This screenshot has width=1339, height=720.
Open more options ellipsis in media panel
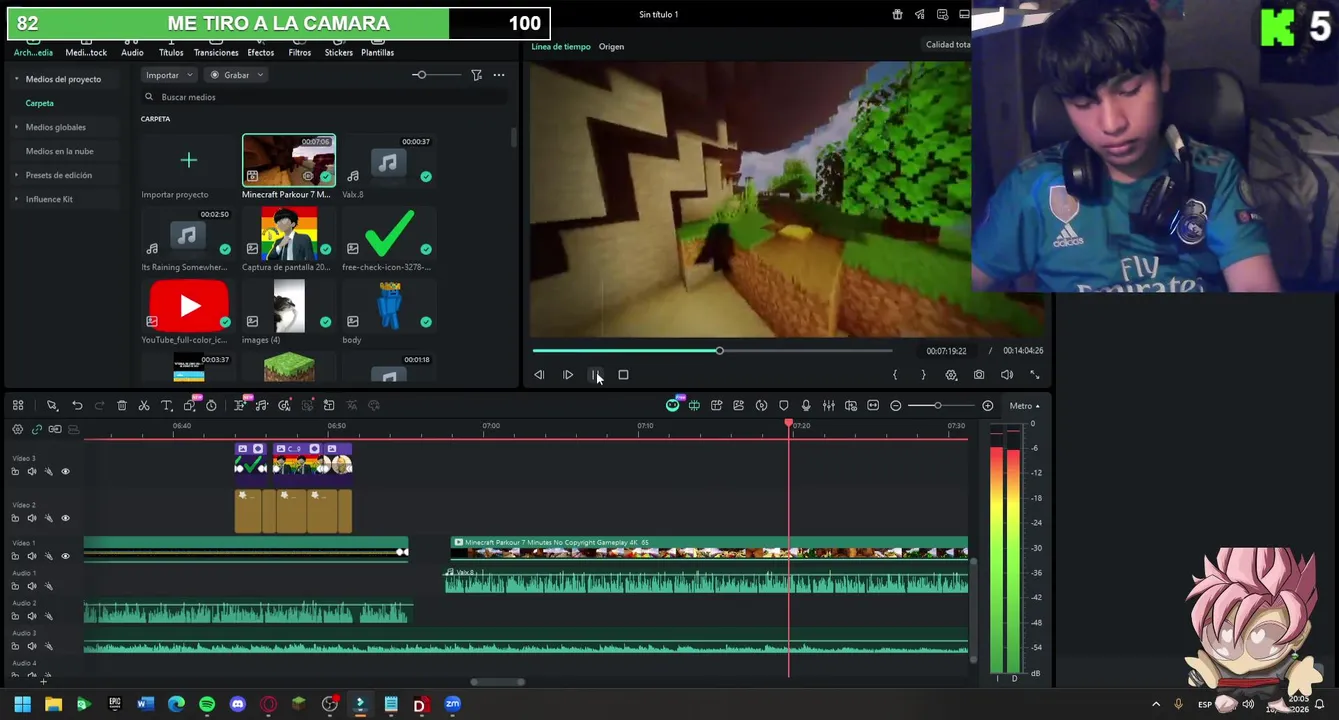pyautogui.click(x=499, y=75)
